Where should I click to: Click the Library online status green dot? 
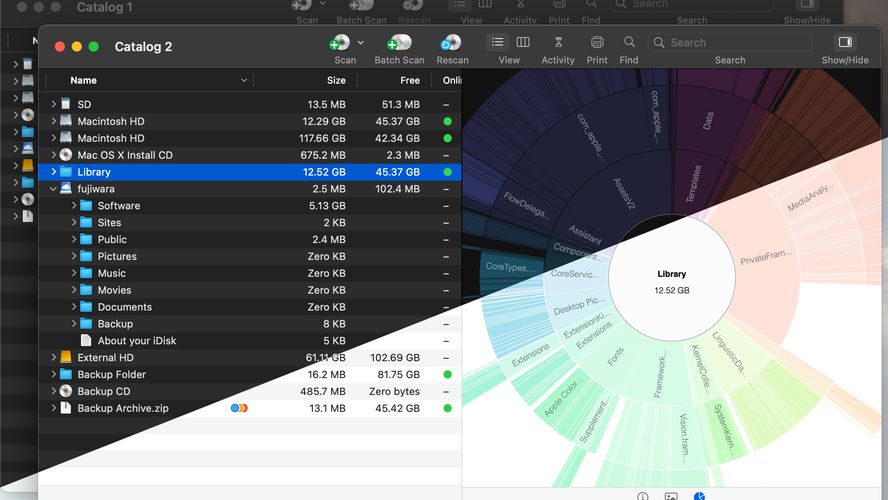click(x=447, y=172)
